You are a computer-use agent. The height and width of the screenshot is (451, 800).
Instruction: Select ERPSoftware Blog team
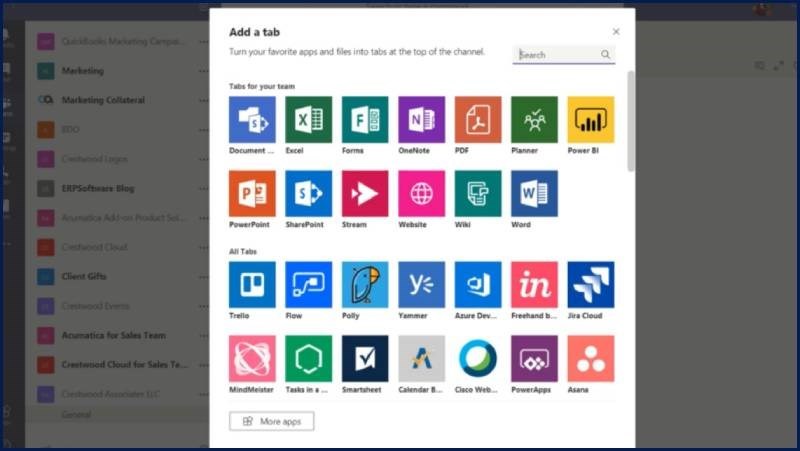click(98, 188)
